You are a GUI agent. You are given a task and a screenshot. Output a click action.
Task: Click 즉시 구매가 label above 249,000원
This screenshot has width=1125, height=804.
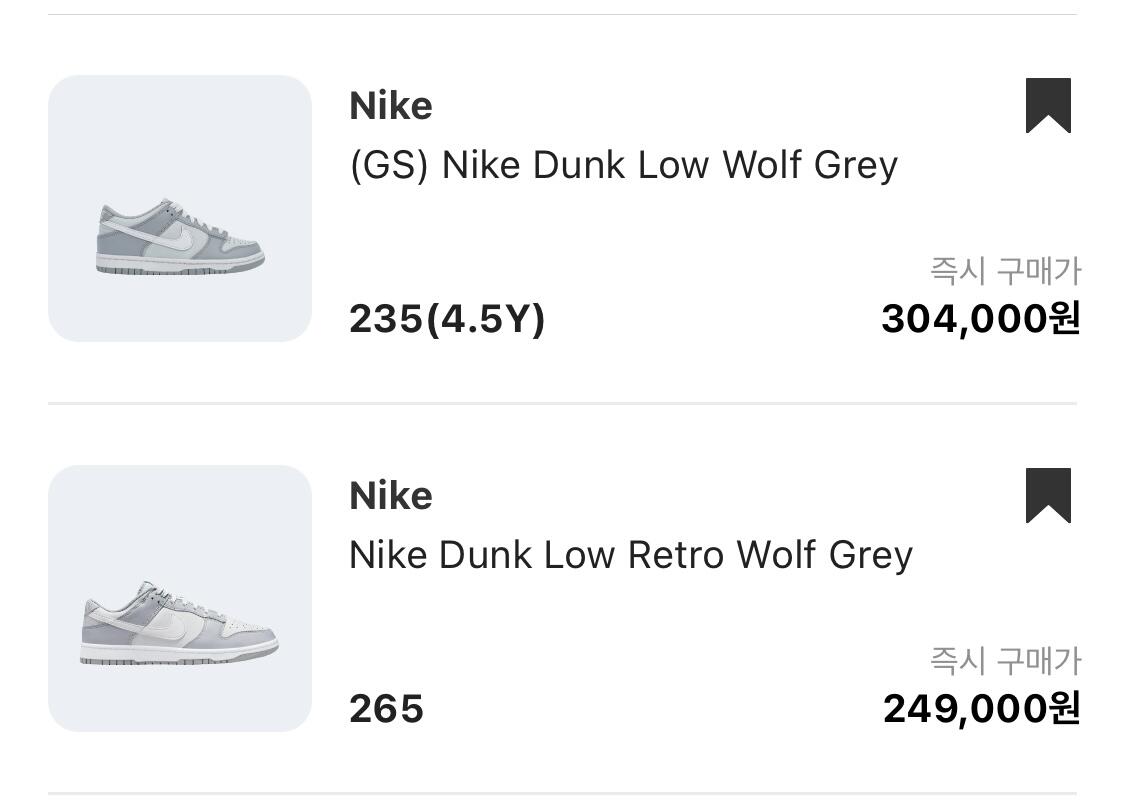pos(1005,661)
